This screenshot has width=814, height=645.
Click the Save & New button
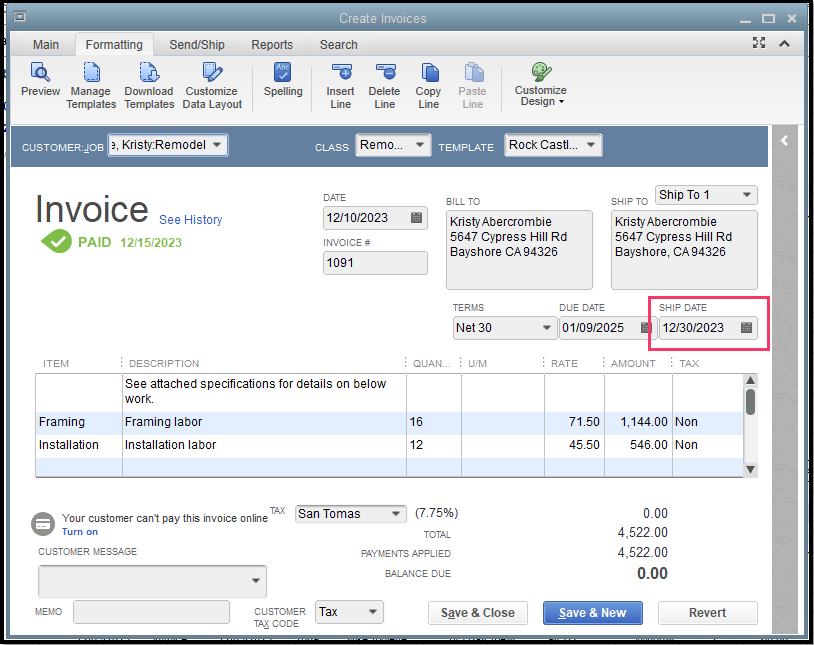click(592, 612)
